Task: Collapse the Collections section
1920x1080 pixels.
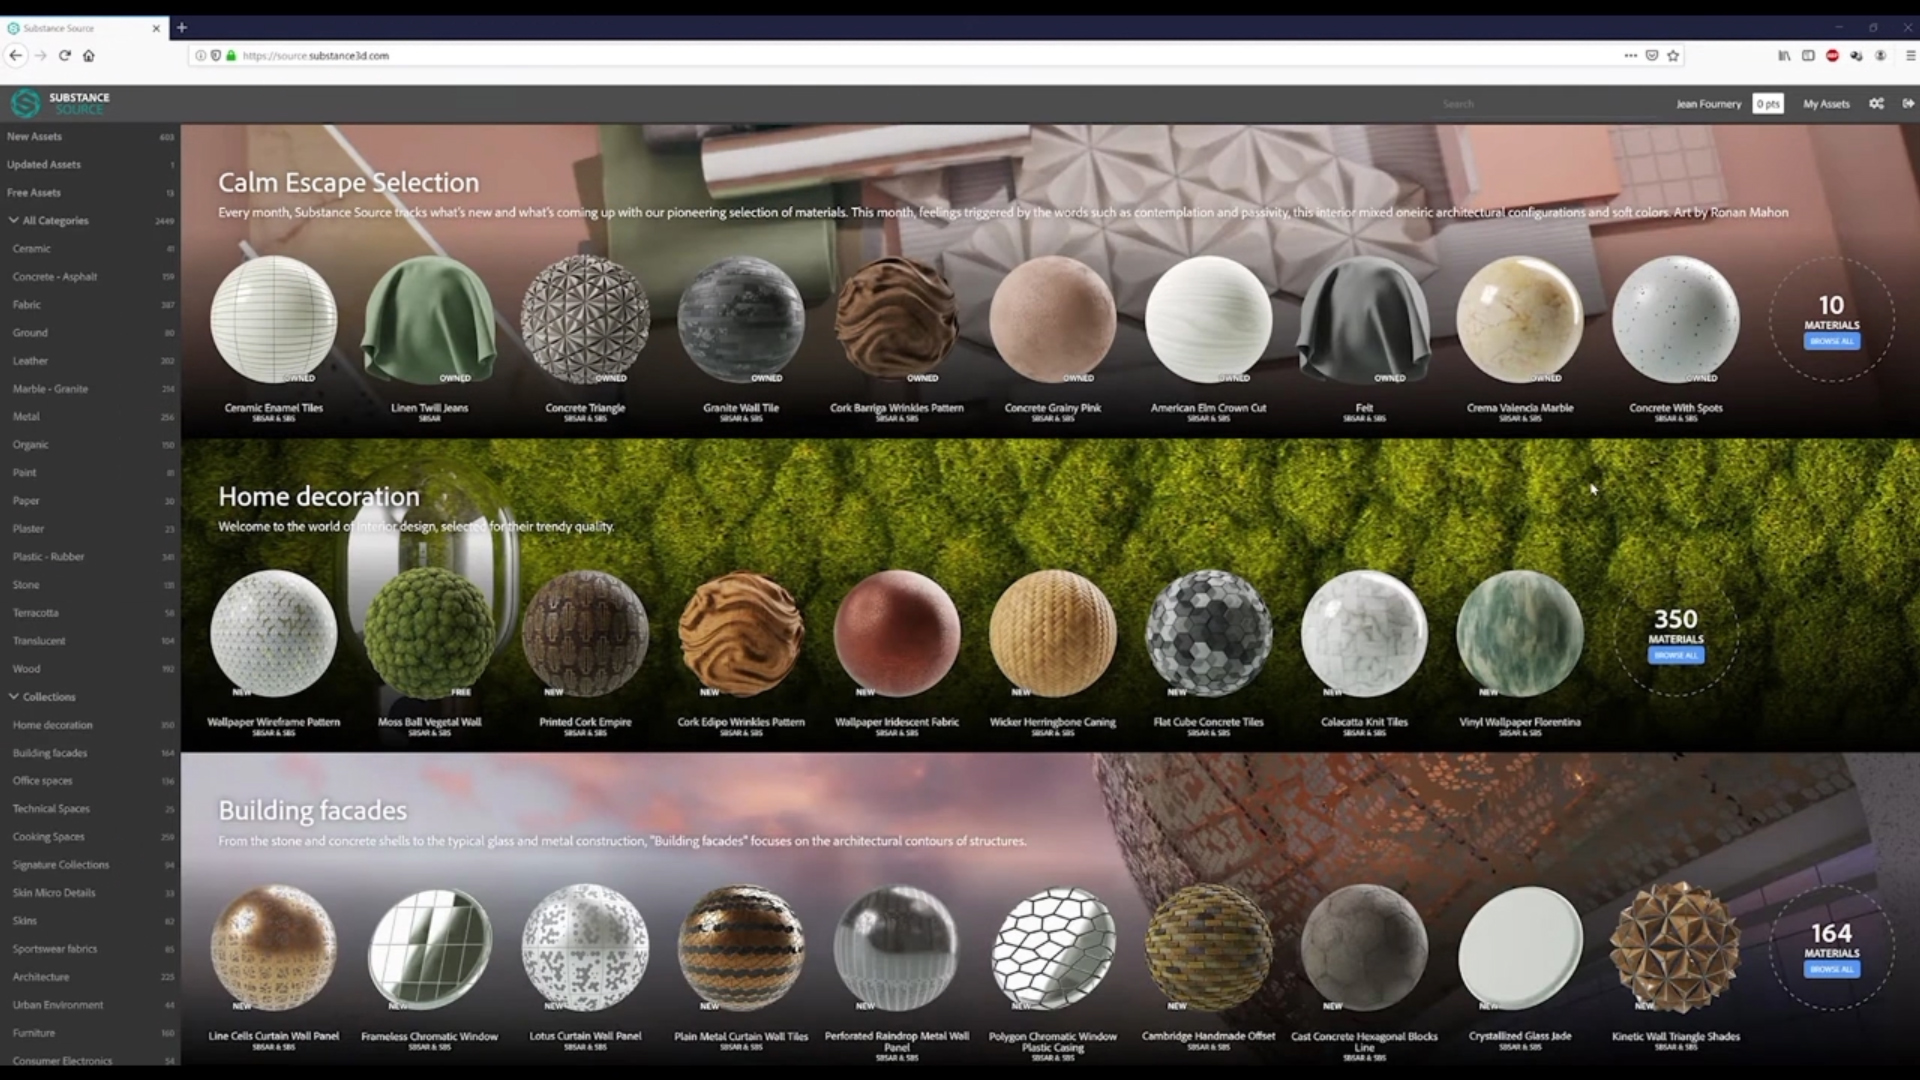Action: [14, 696]
